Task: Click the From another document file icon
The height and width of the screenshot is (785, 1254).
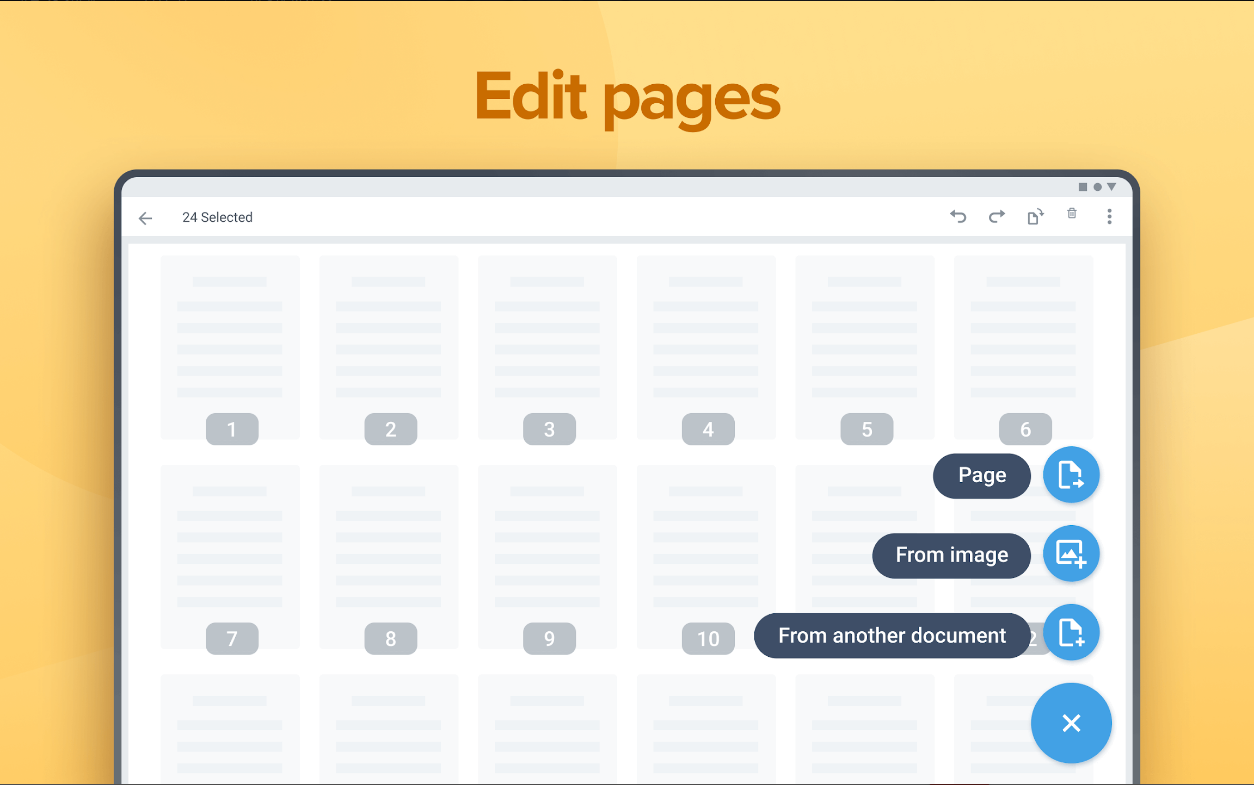Action: coord(1071,632)
